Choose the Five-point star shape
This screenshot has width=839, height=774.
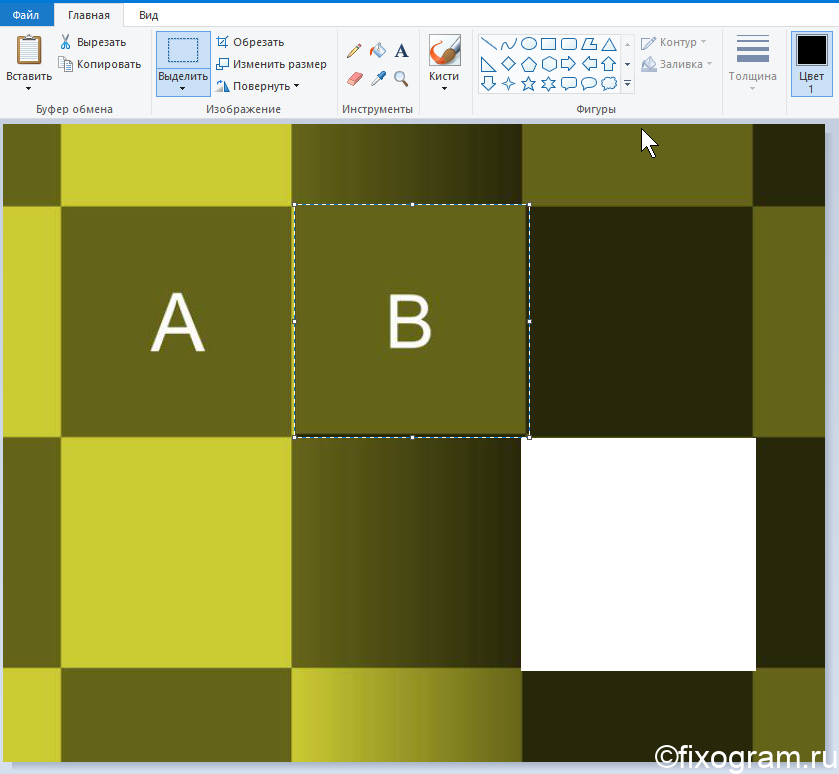coord(529,83)
